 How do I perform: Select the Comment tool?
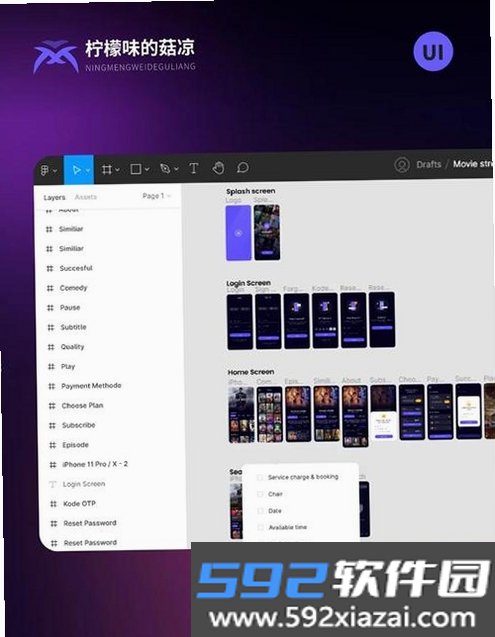[243, 167]
